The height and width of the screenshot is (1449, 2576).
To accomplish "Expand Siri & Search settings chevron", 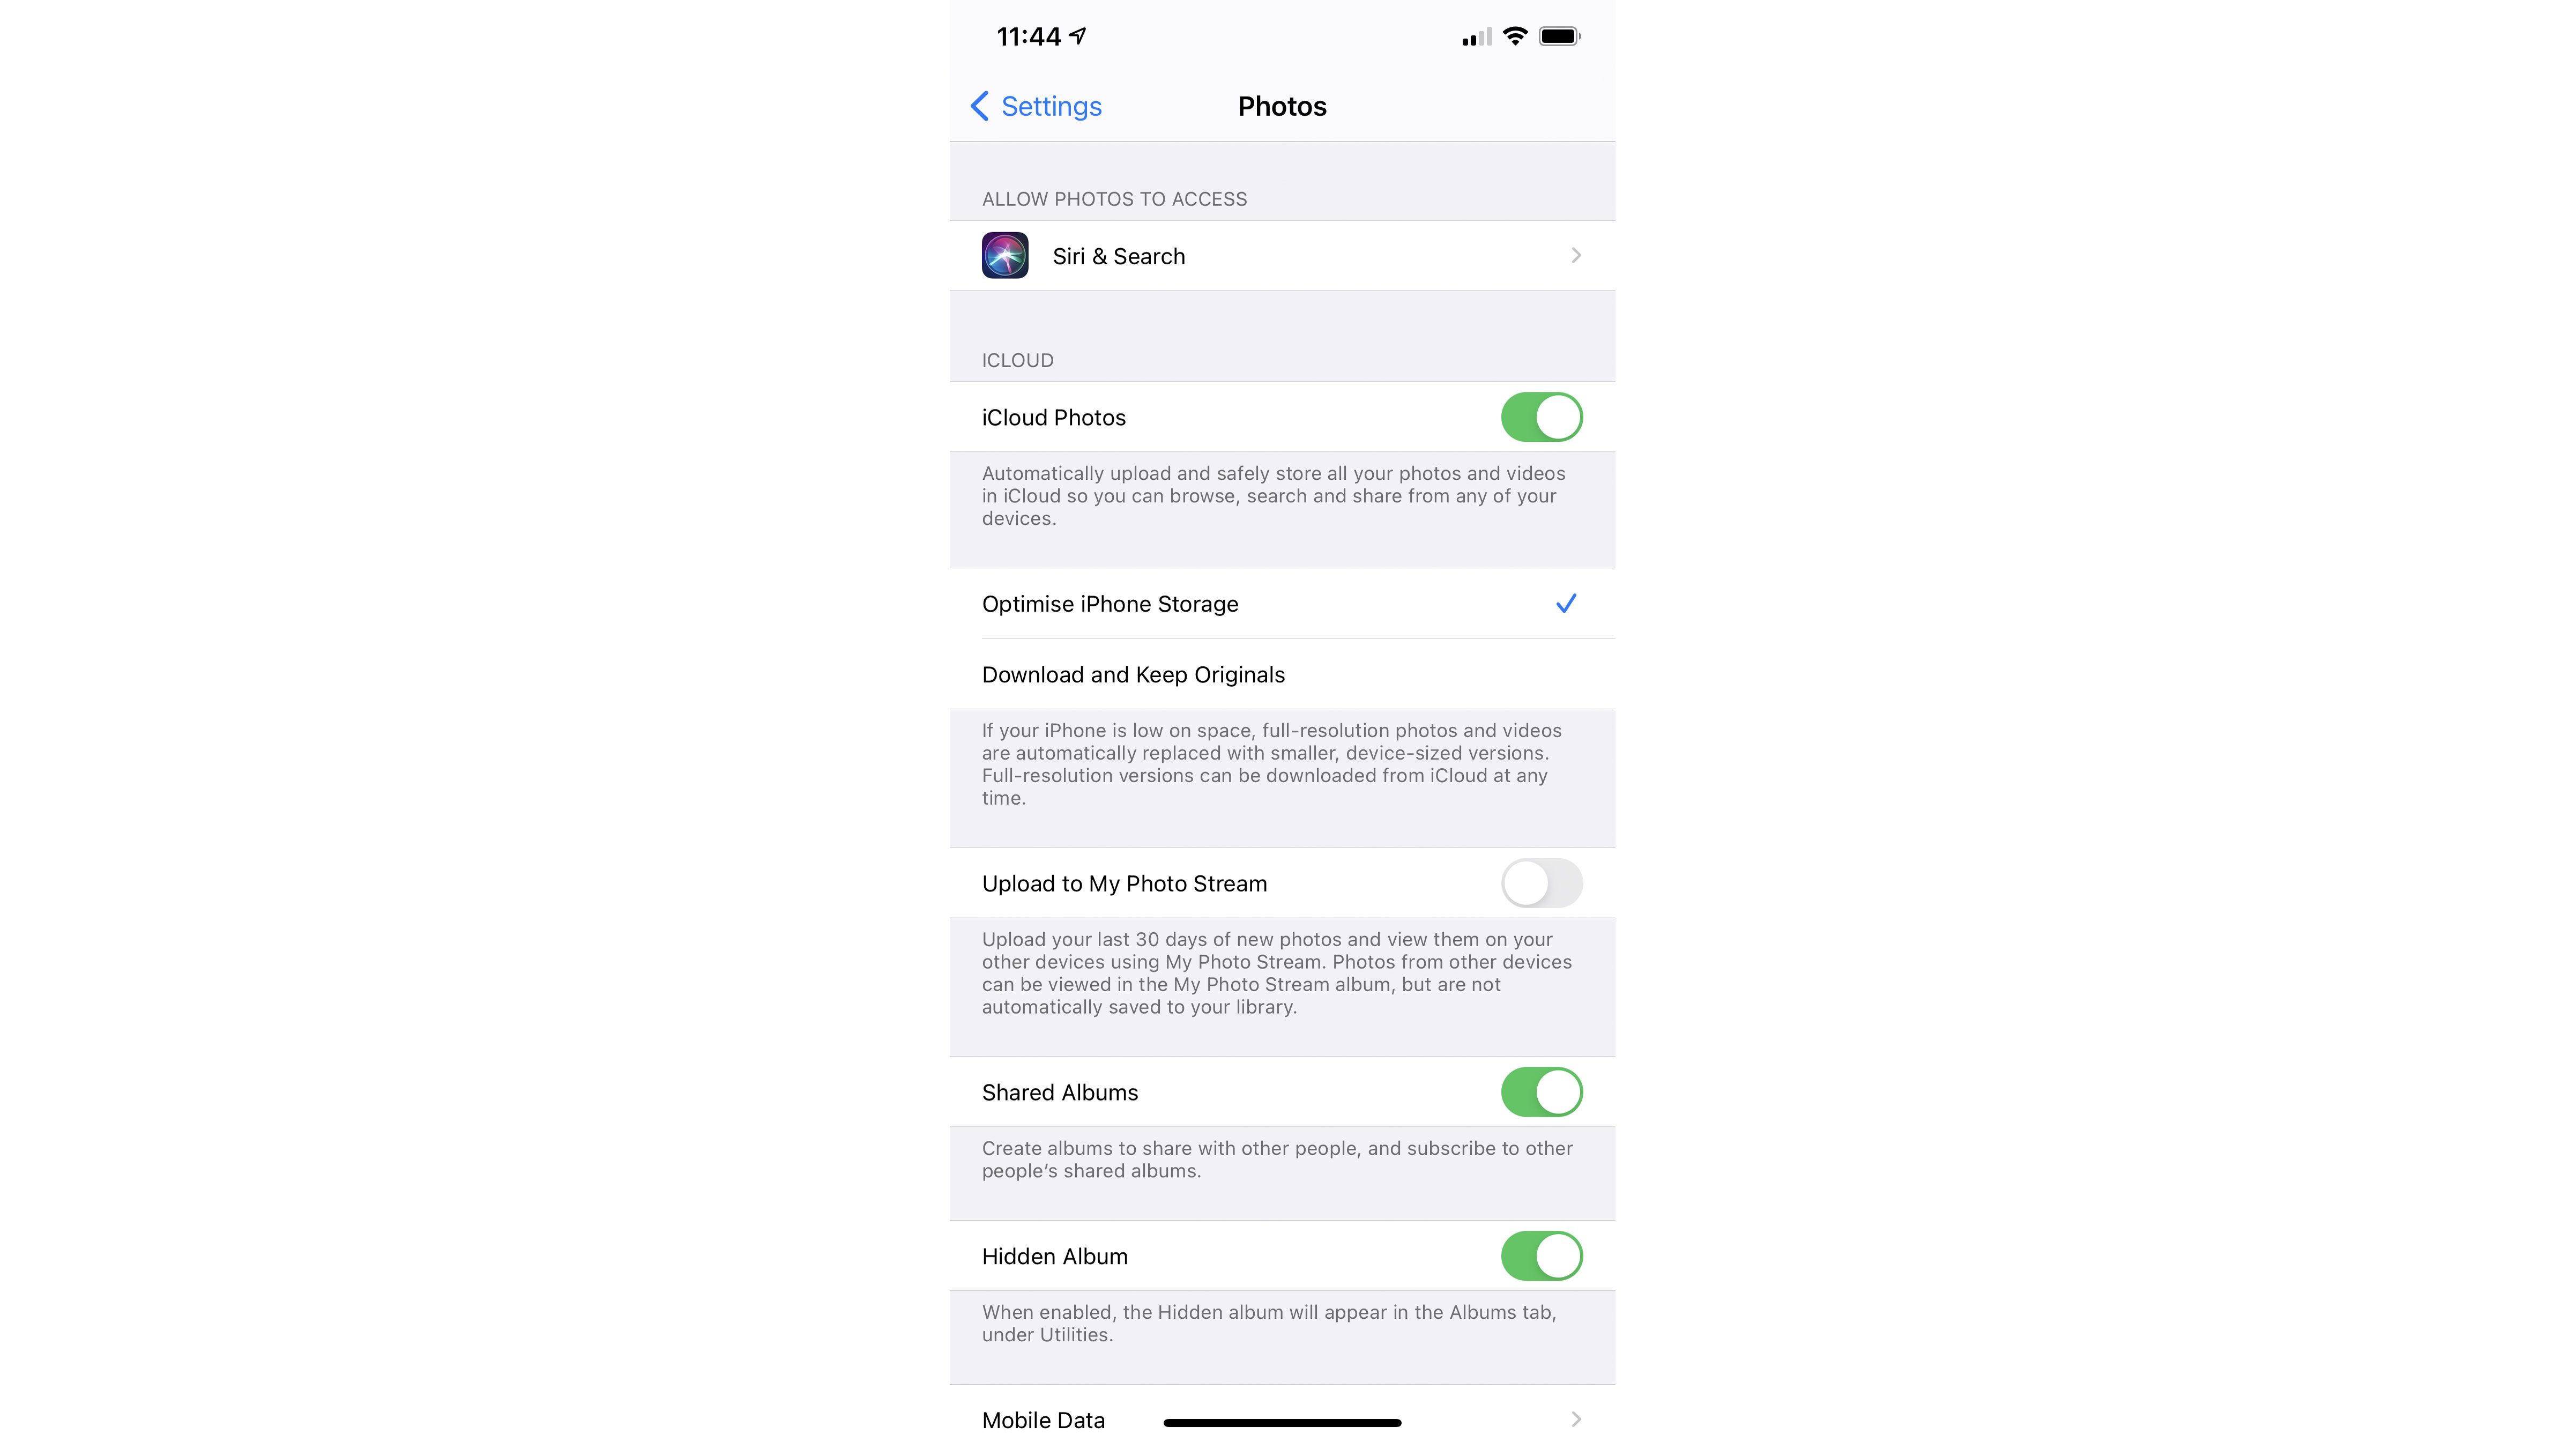I will point(1575,255).
